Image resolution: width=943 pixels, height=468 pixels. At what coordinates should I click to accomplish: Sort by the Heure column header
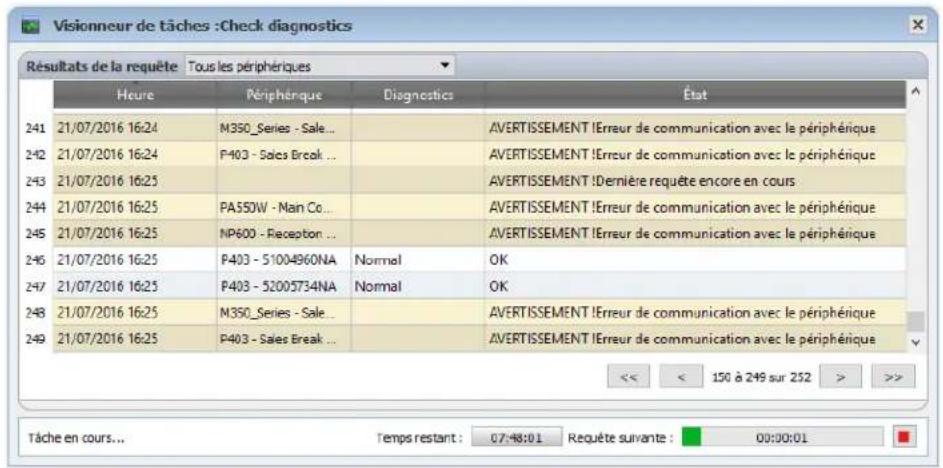tap(135, 95)
